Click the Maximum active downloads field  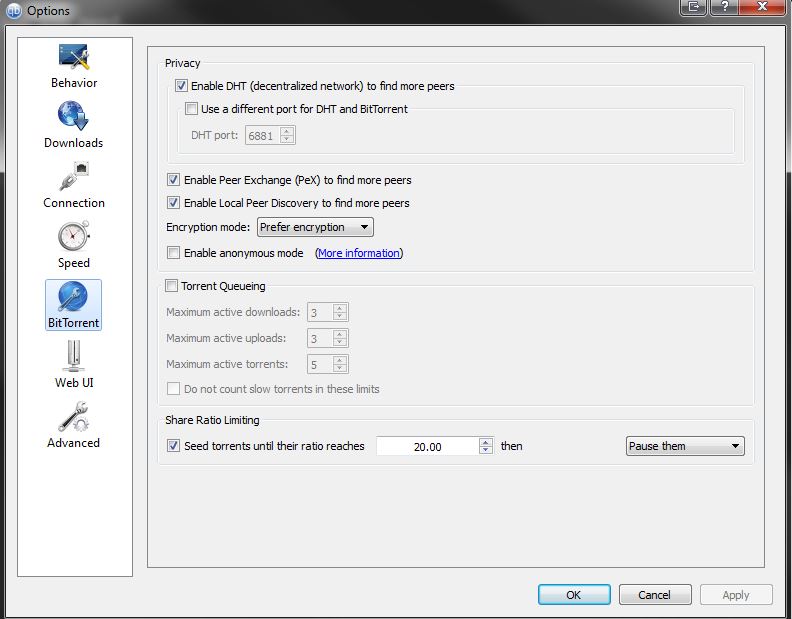[x=320, y=312]
